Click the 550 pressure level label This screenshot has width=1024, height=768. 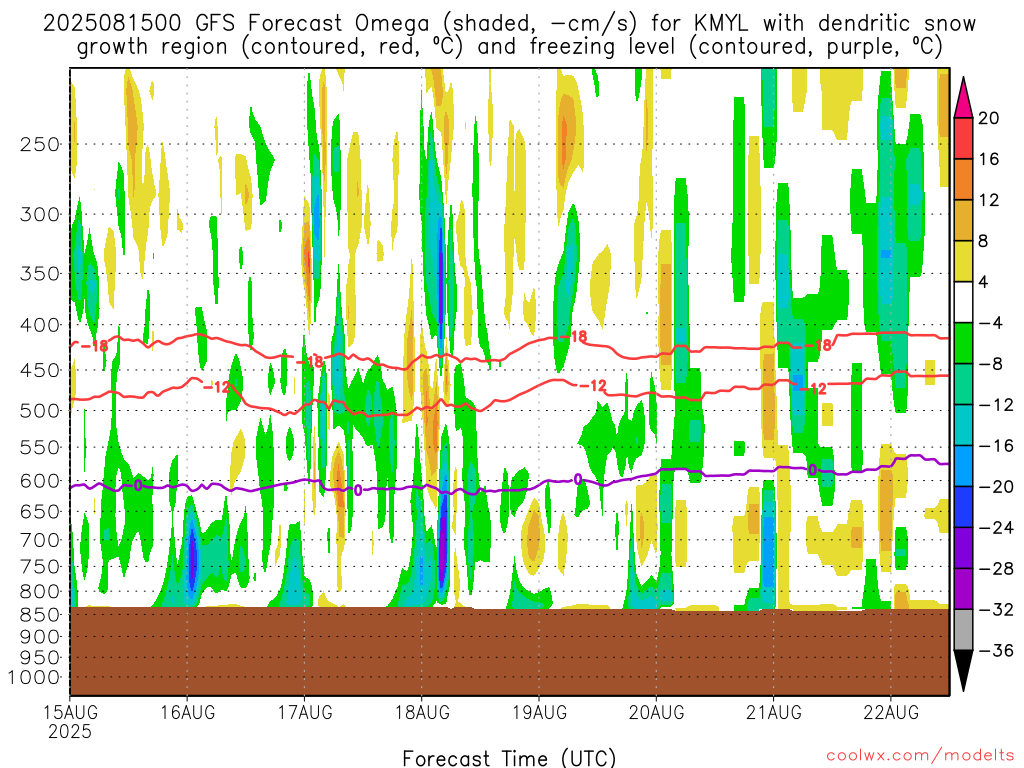[40, 447]
